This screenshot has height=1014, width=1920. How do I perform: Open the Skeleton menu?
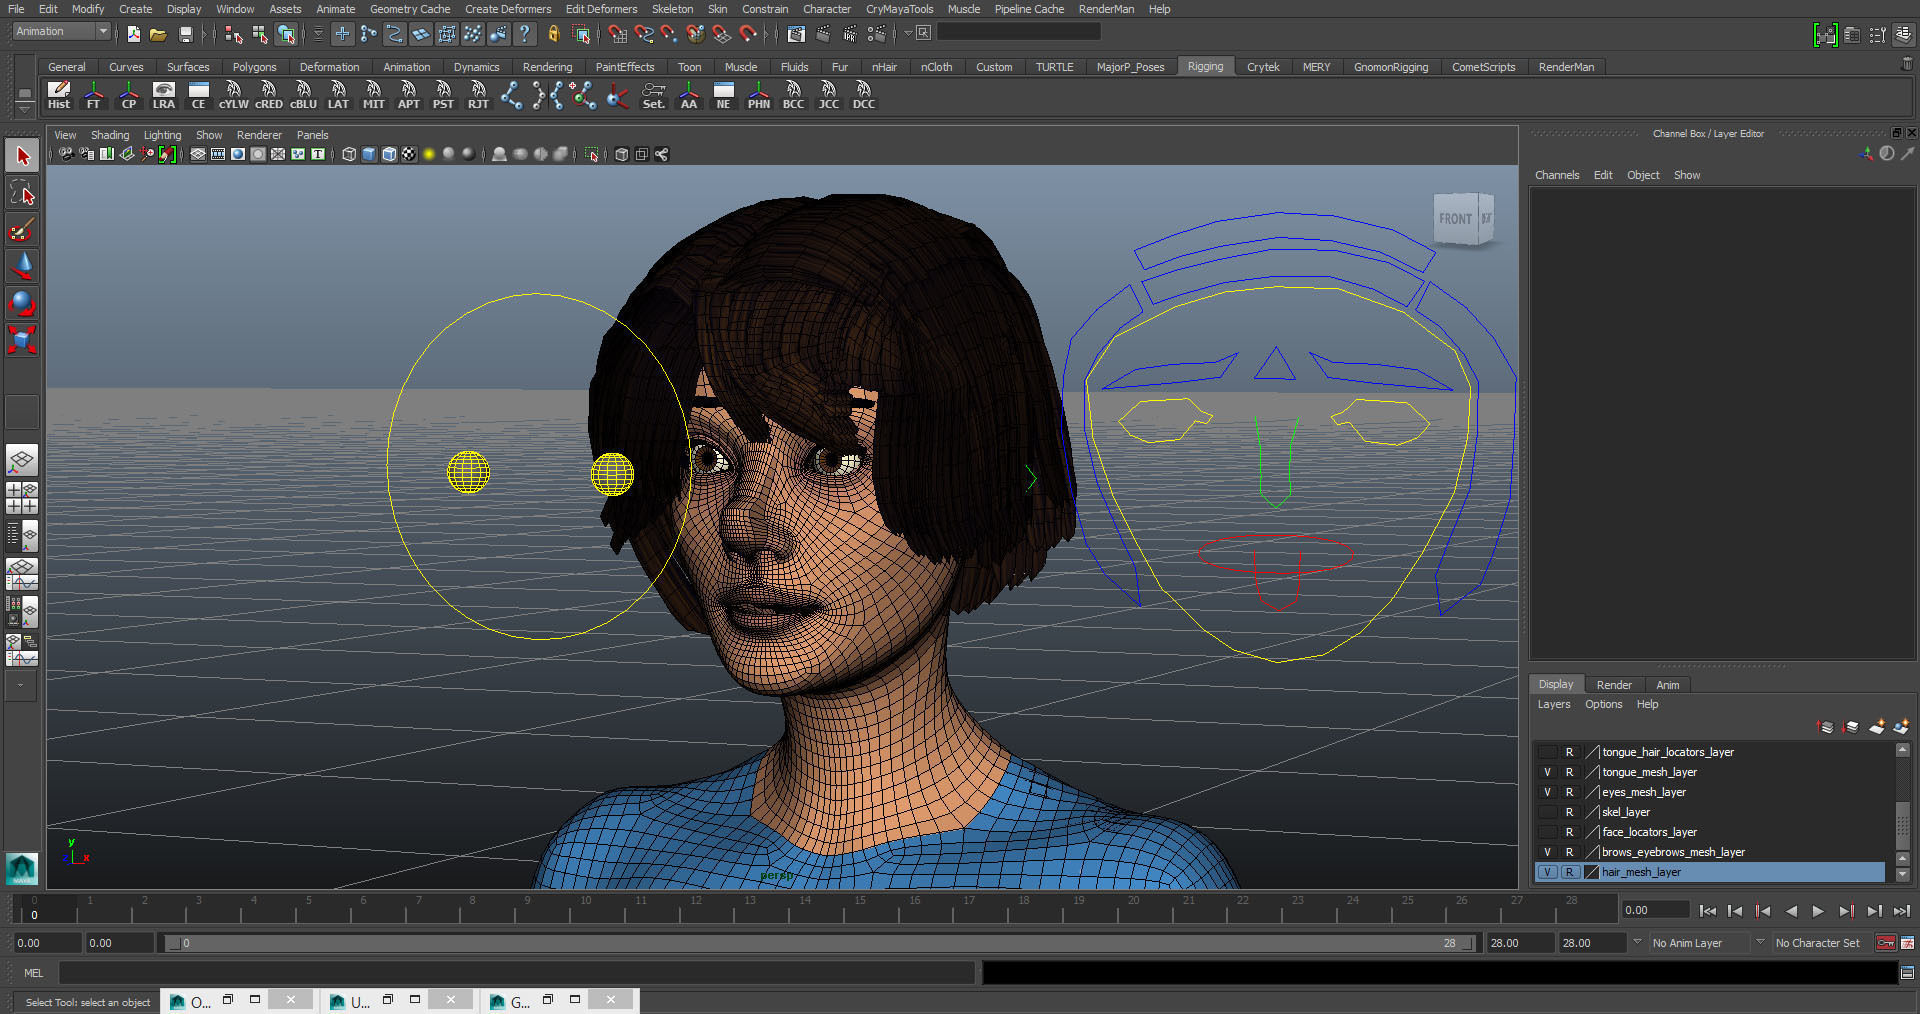tap(672, 9)
